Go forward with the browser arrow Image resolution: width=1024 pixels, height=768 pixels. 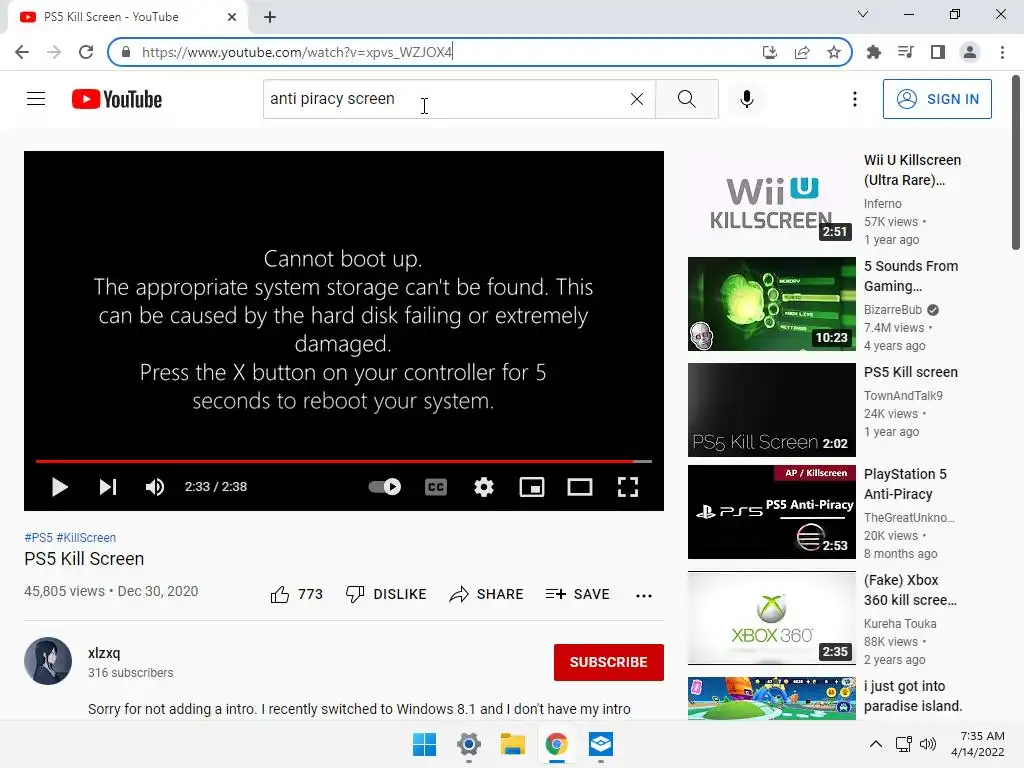click(x=54, y=52)
